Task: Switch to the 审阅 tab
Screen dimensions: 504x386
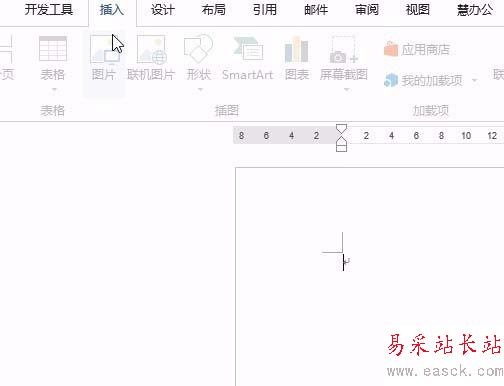Action: [x=367, y=10]
